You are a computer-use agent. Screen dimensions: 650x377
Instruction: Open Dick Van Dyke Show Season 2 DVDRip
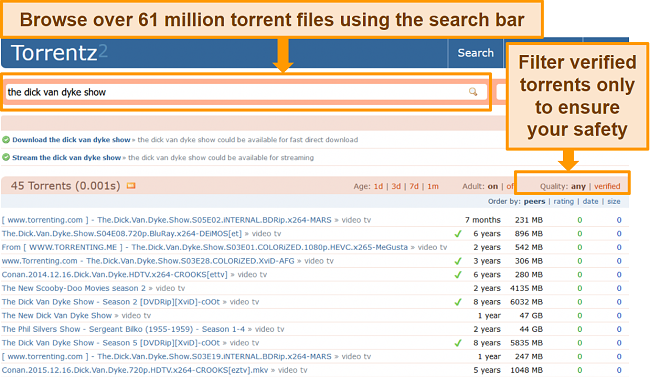[111, 302]
